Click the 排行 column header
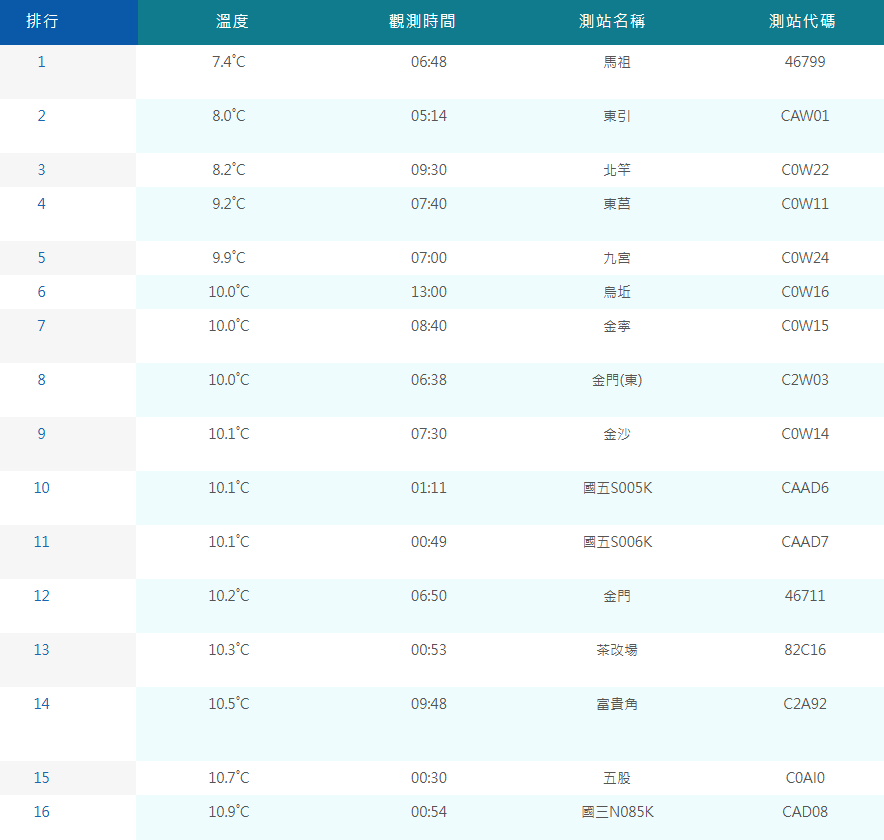Image resolution: width=884 pixels, height=840 pixels. click(42, 21)
